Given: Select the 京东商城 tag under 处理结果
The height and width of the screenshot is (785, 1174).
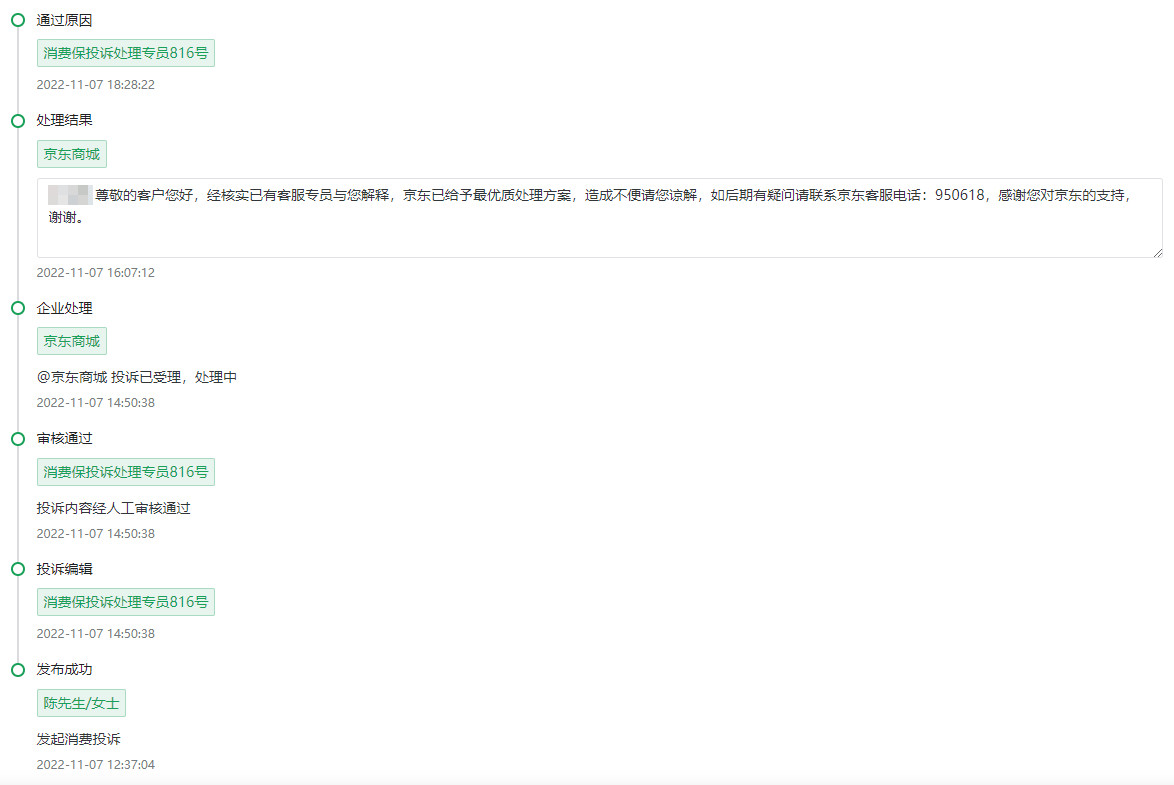Looking at the screenshot, I should point(72,154).
